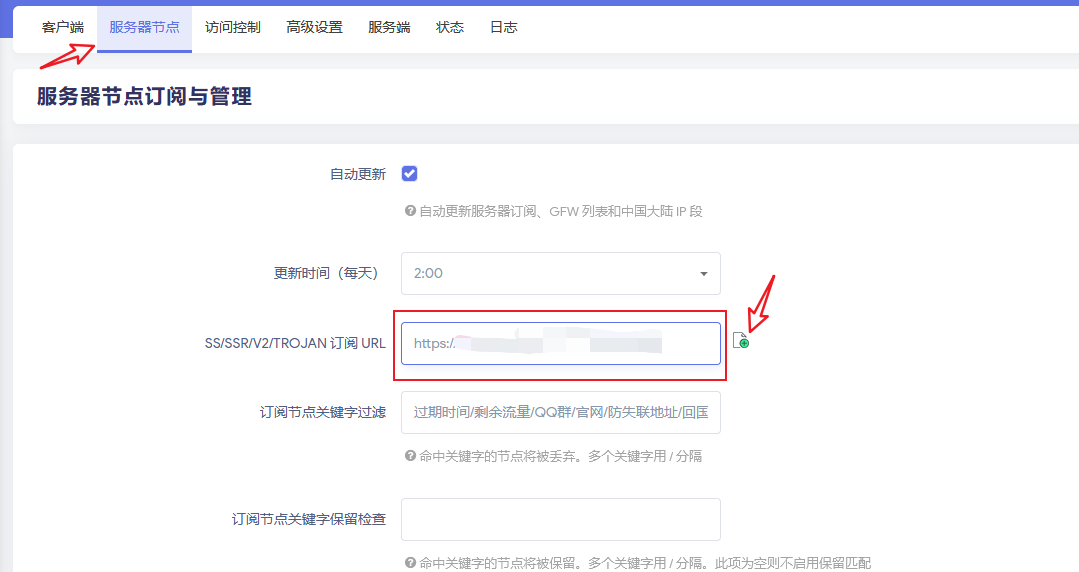Viewport: 1079px width, 572px height.
Task: Click help icon before 自动更新服务器订阅 hint
Action: pos(410,211)
